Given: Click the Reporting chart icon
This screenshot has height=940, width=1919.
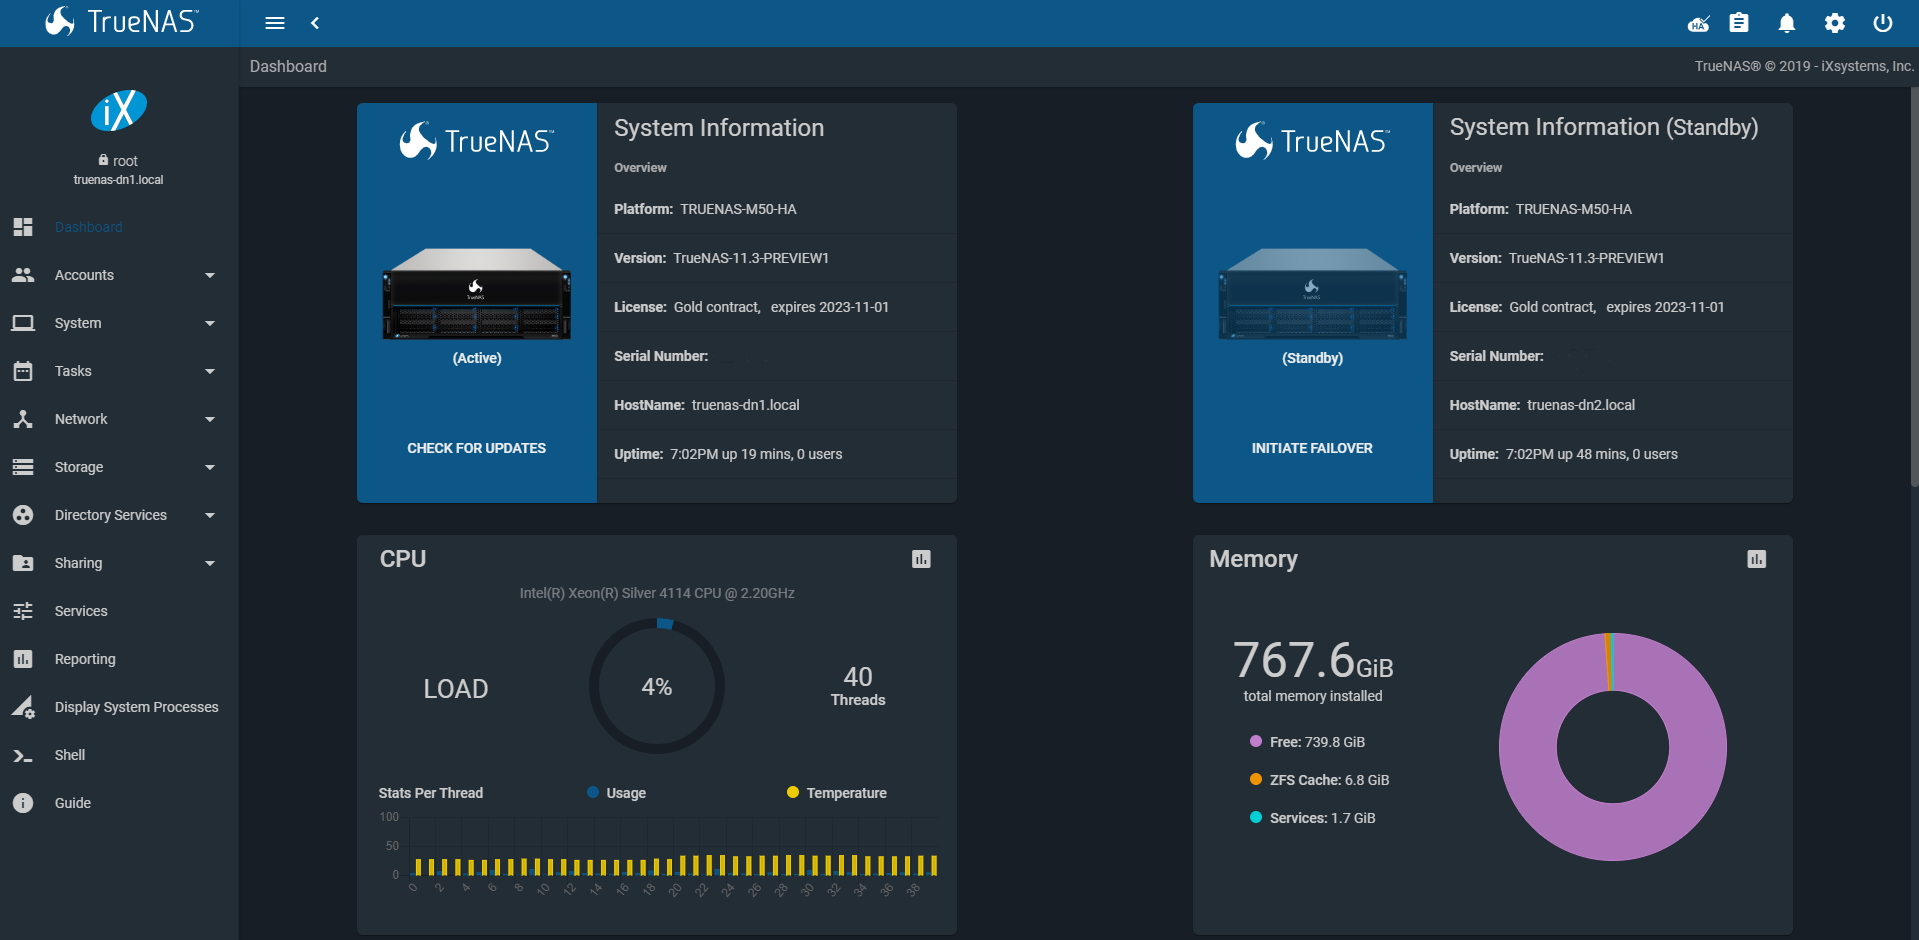Looking at the screenshot, I should tap(23, 659).
